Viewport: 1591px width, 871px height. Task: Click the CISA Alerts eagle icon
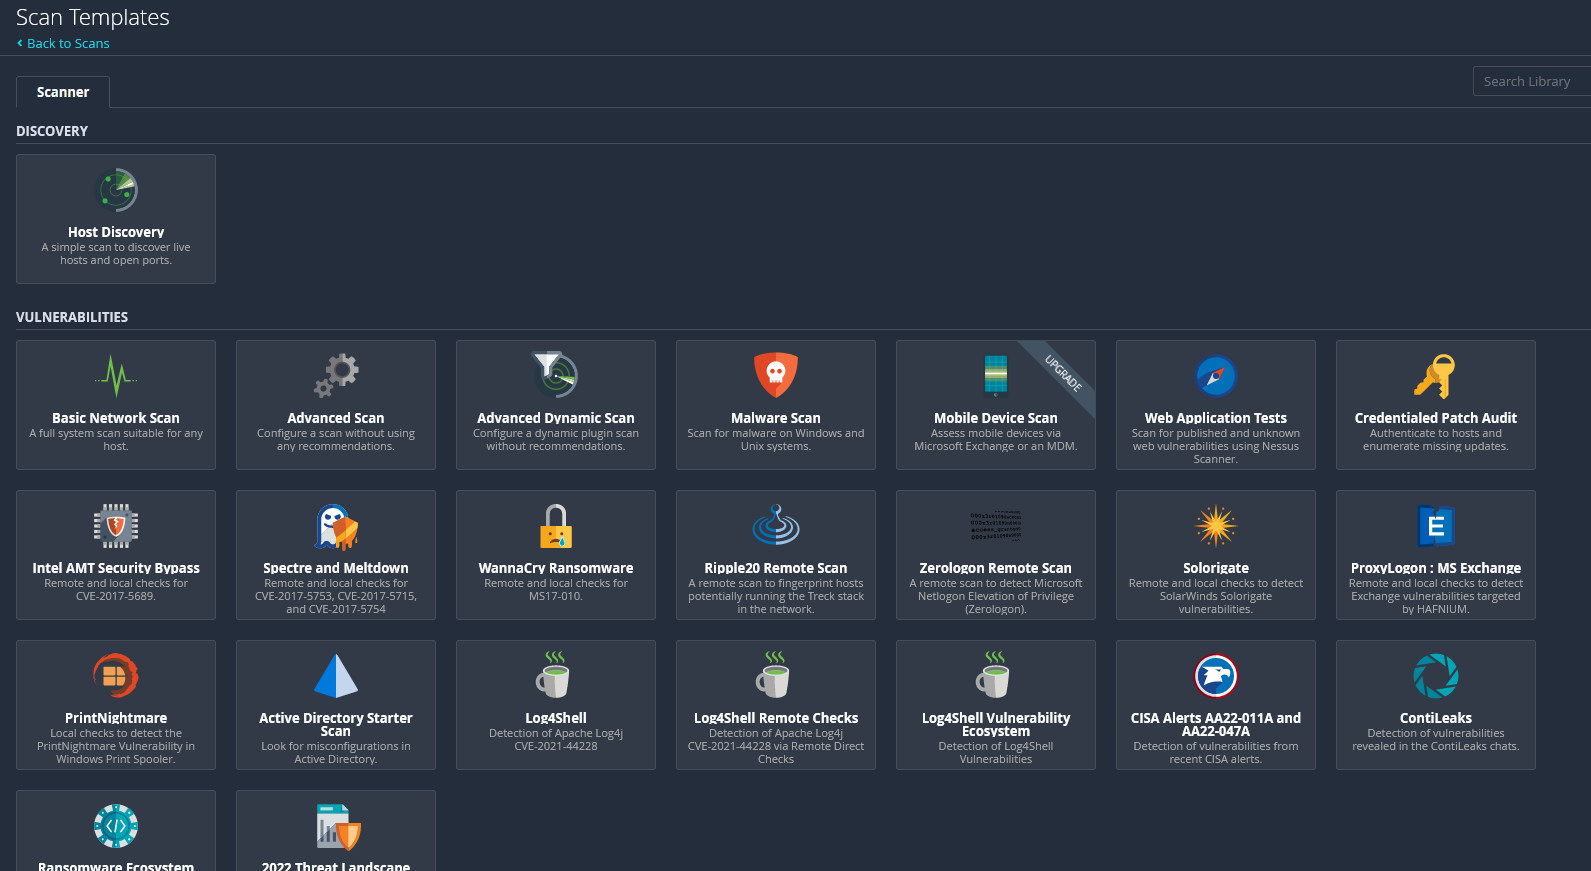[1216, 676]
